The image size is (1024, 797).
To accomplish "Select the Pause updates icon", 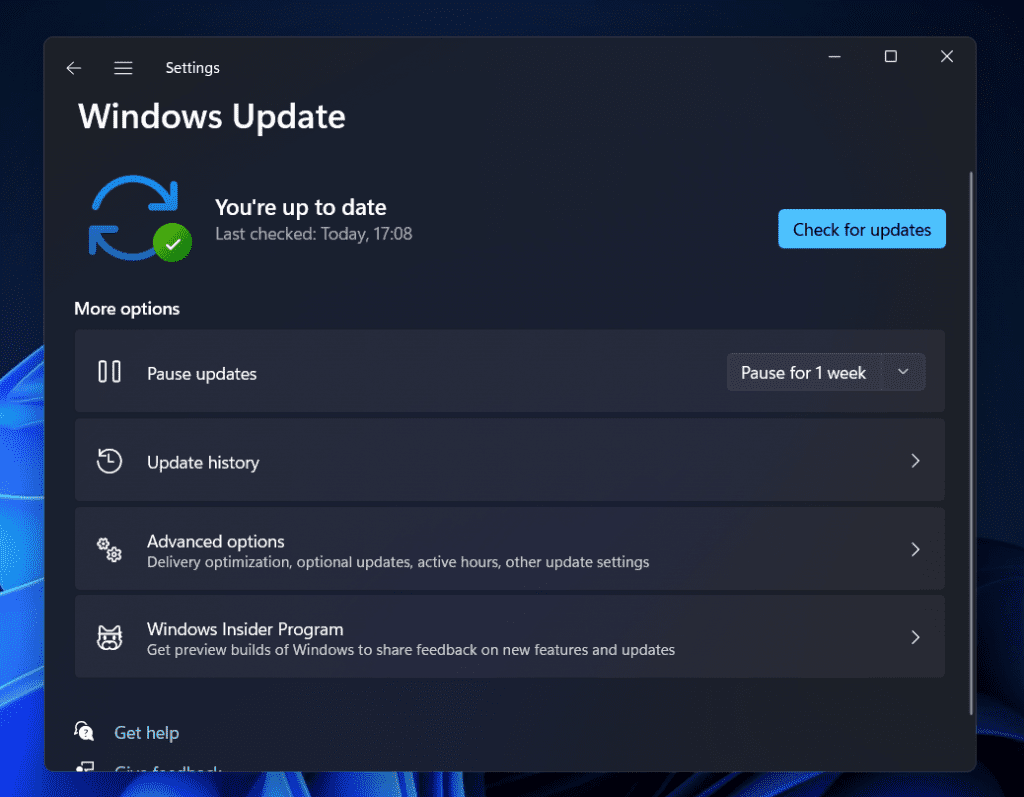I will coord(110,372).
